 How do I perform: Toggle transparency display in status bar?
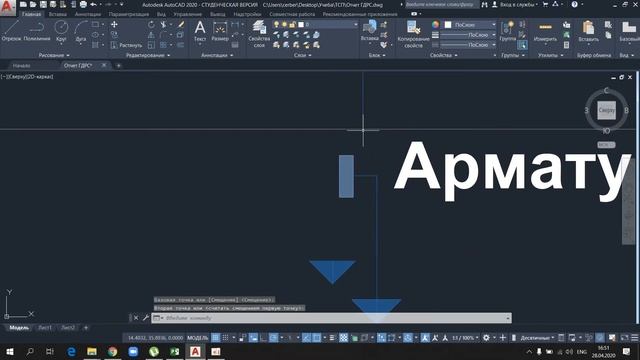(x=344, y=338)
